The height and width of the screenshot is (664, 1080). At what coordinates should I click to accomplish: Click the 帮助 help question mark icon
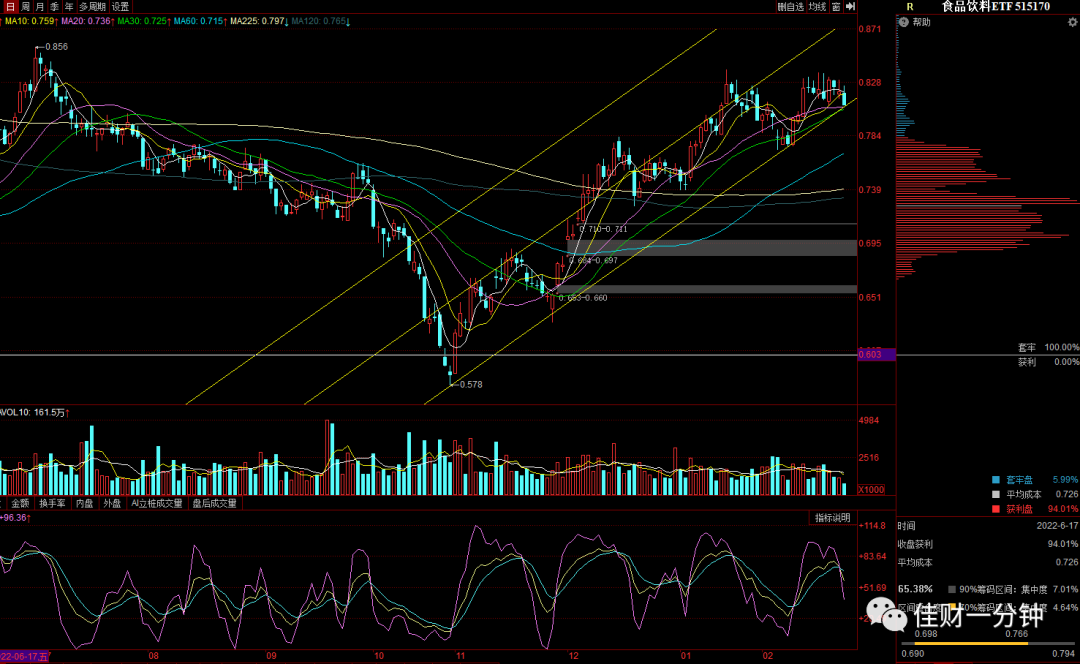coord(904,22)
